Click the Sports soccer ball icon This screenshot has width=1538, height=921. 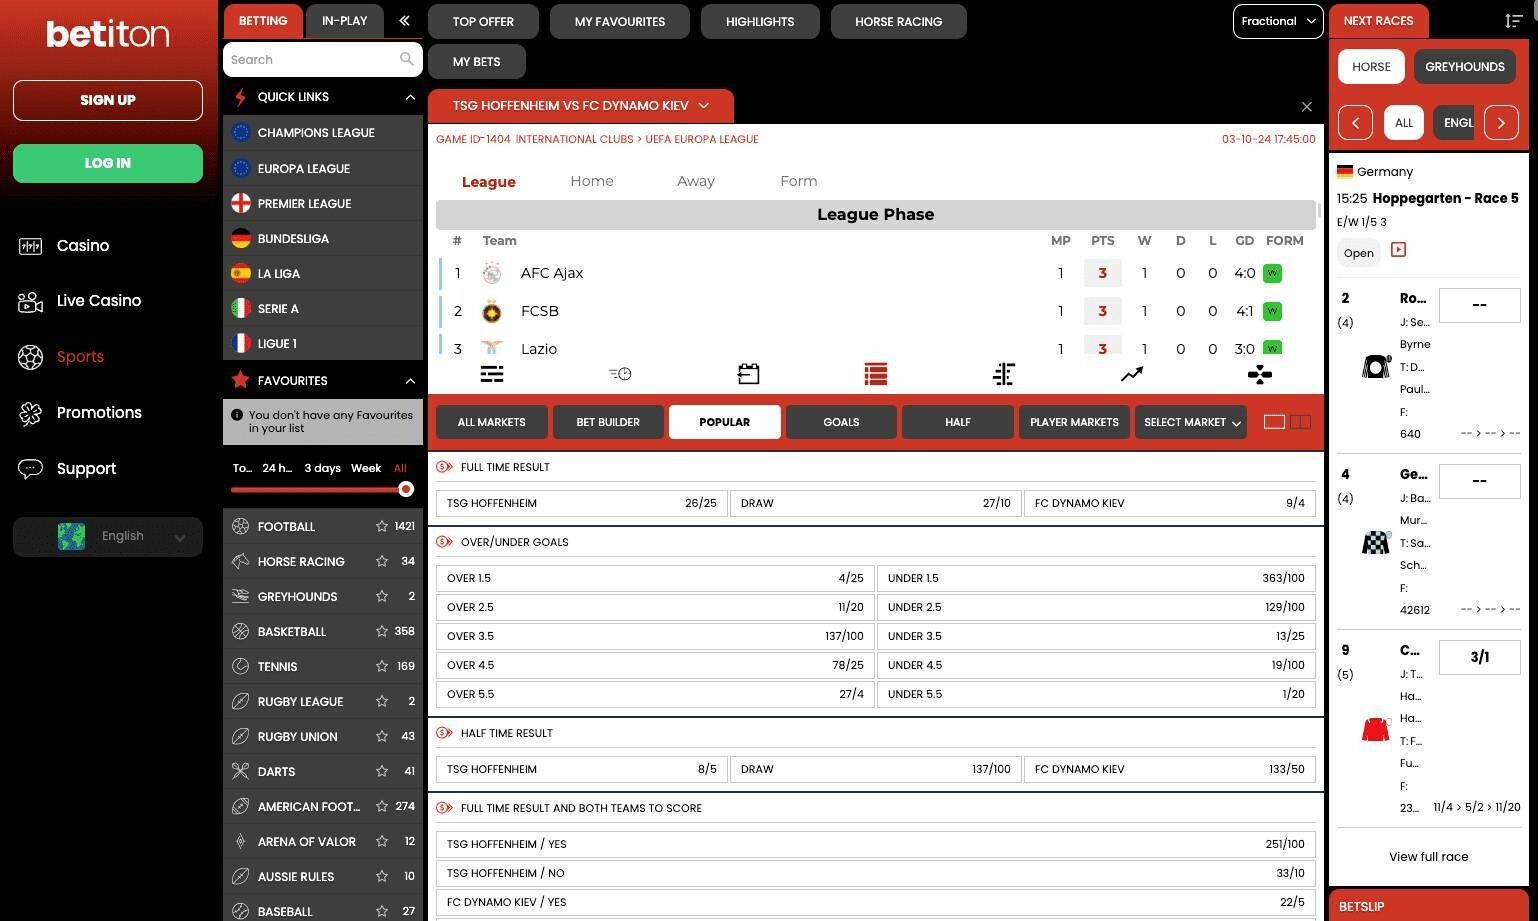[30, 357]
